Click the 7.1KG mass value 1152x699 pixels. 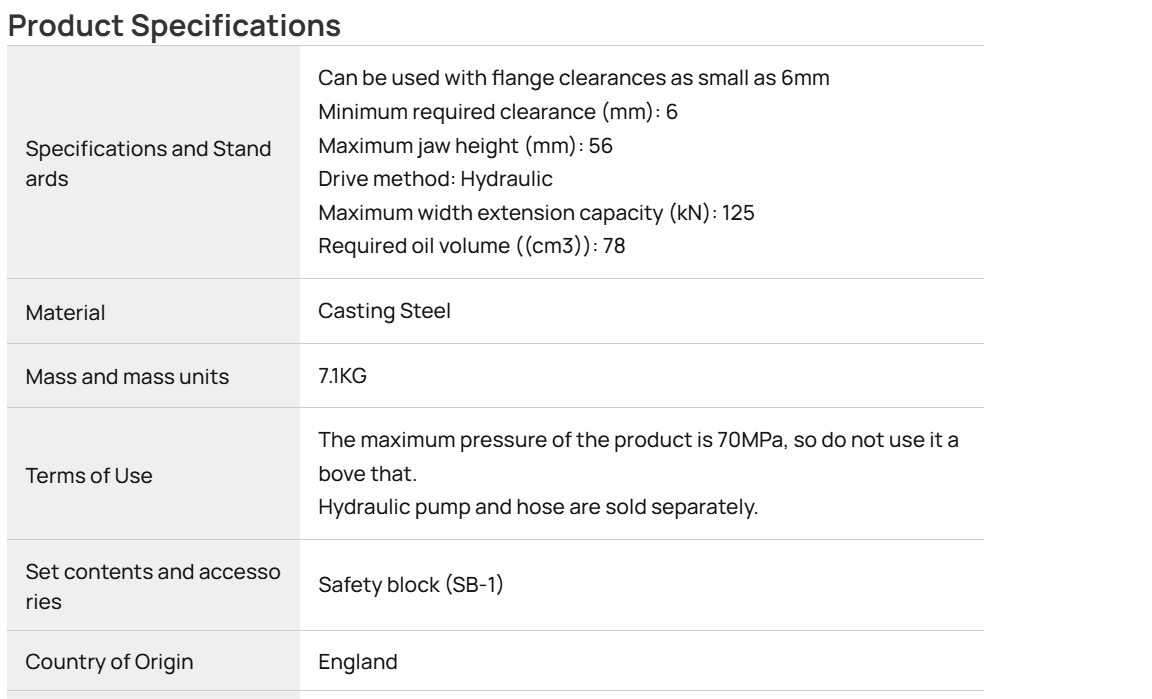point(342,376)
